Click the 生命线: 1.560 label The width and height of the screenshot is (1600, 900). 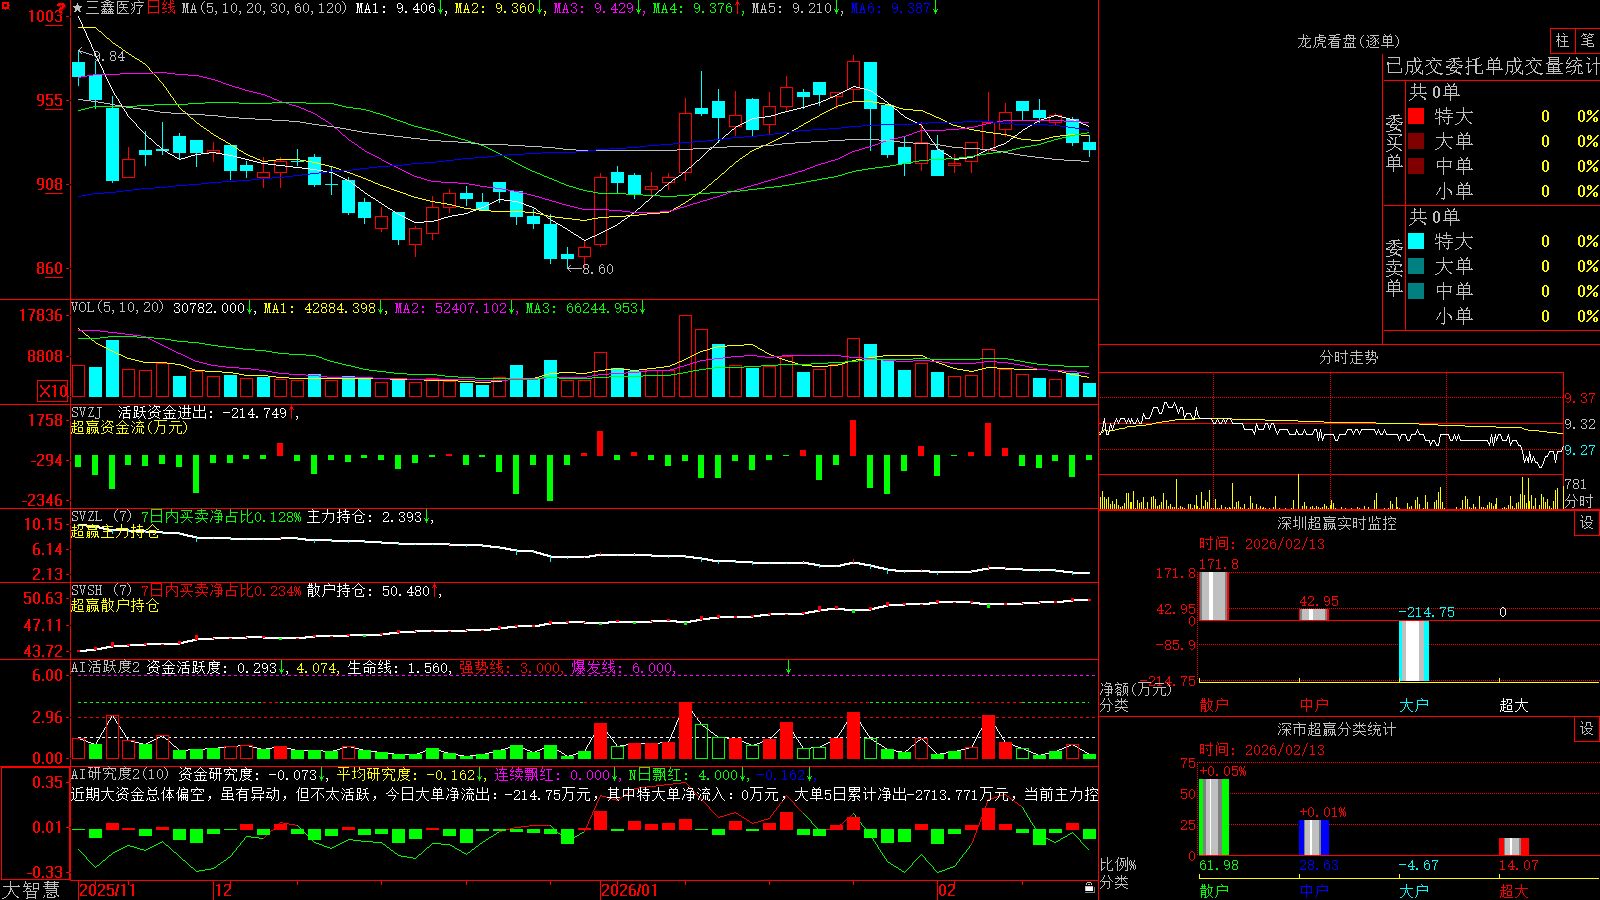(x=398, y=668)
